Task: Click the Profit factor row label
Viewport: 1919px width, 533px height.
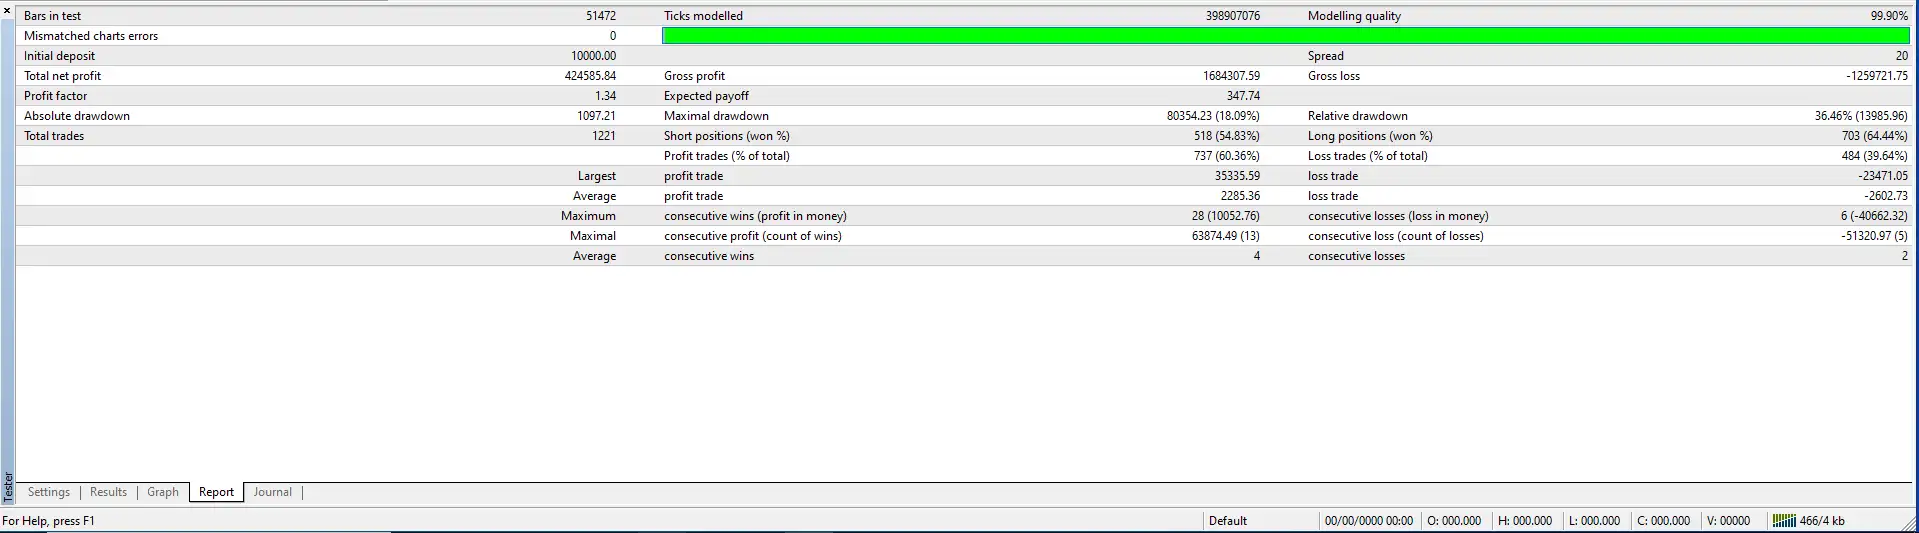Action: pyautogui.click(x=56, y=96)
